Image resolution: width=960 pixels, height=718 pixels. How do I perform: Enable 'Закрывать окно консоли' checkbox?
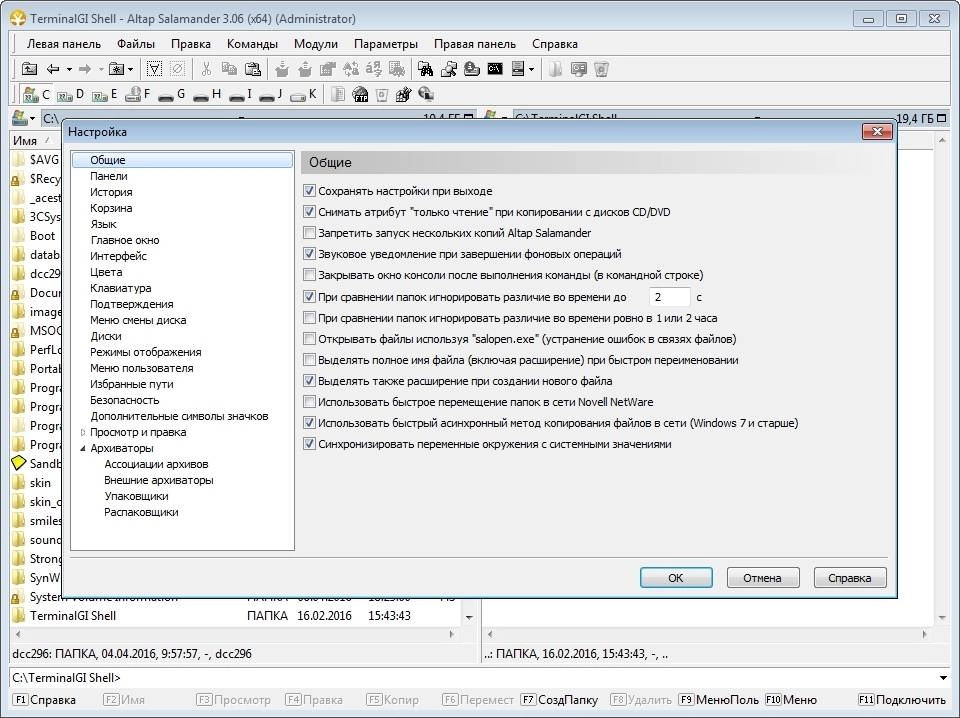309,275
